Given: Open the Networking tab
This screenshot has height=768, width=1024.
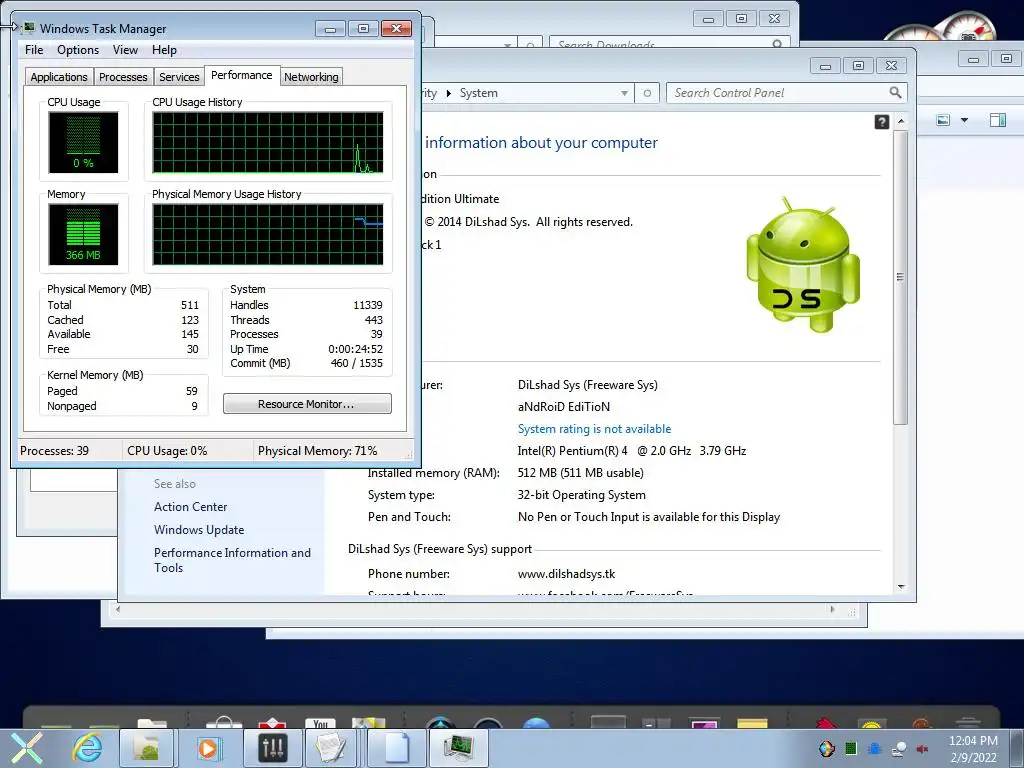Looking at the screenshot, I should pos(311,77).
